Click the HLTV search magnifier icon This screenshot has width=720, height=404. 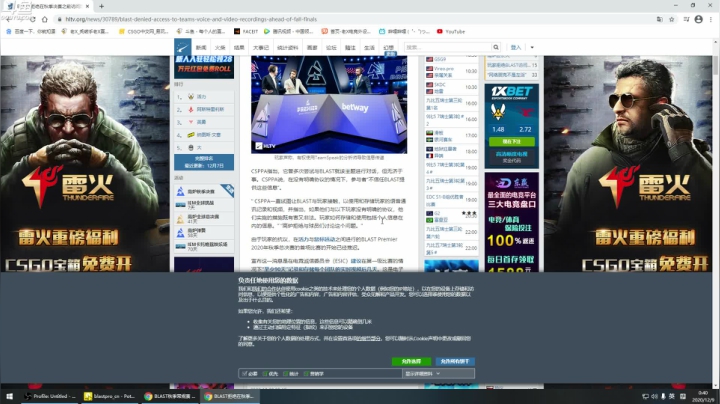[x=496, y=47]
